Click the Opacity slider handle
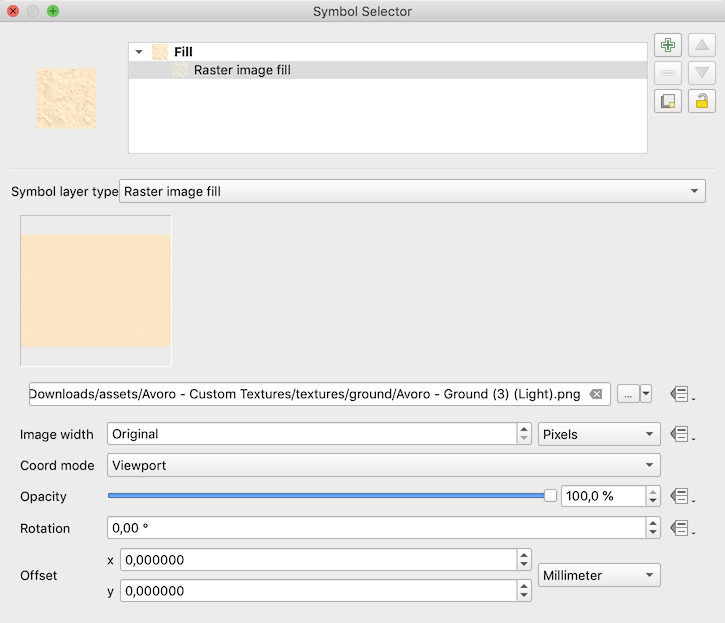Viewport: 725px width, 623px height. click(x=550, y=496)
